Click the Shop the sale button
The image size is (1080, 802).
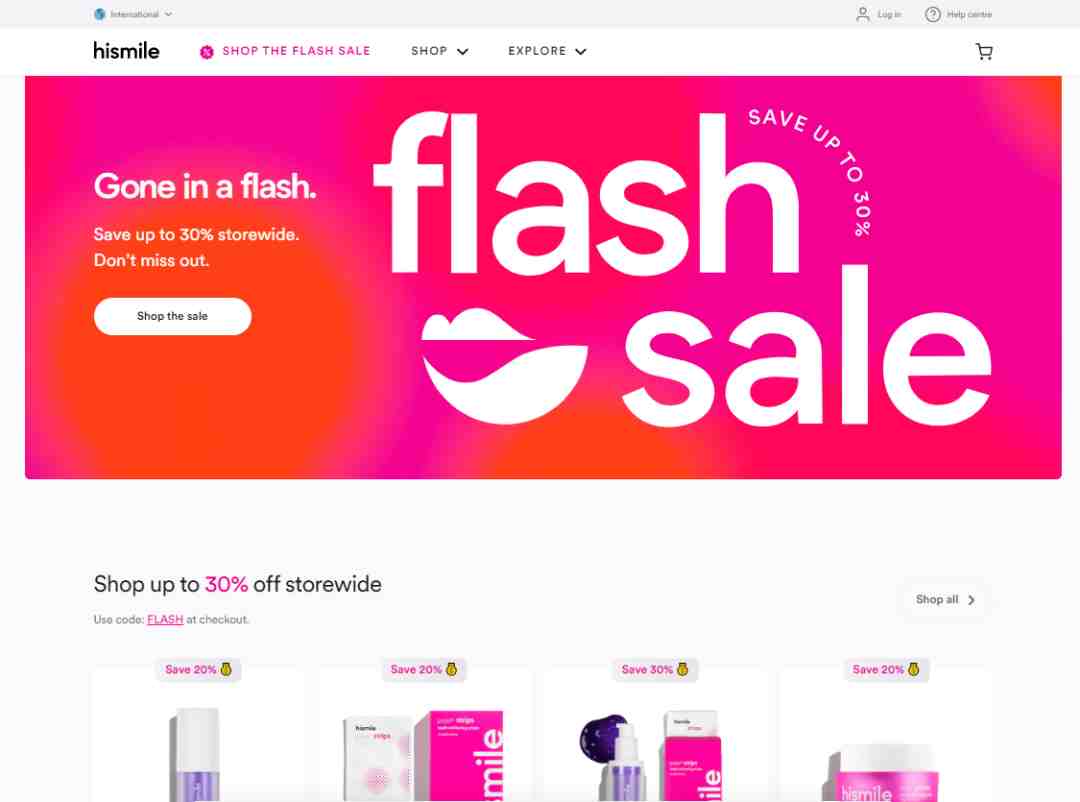pos(172,316)
